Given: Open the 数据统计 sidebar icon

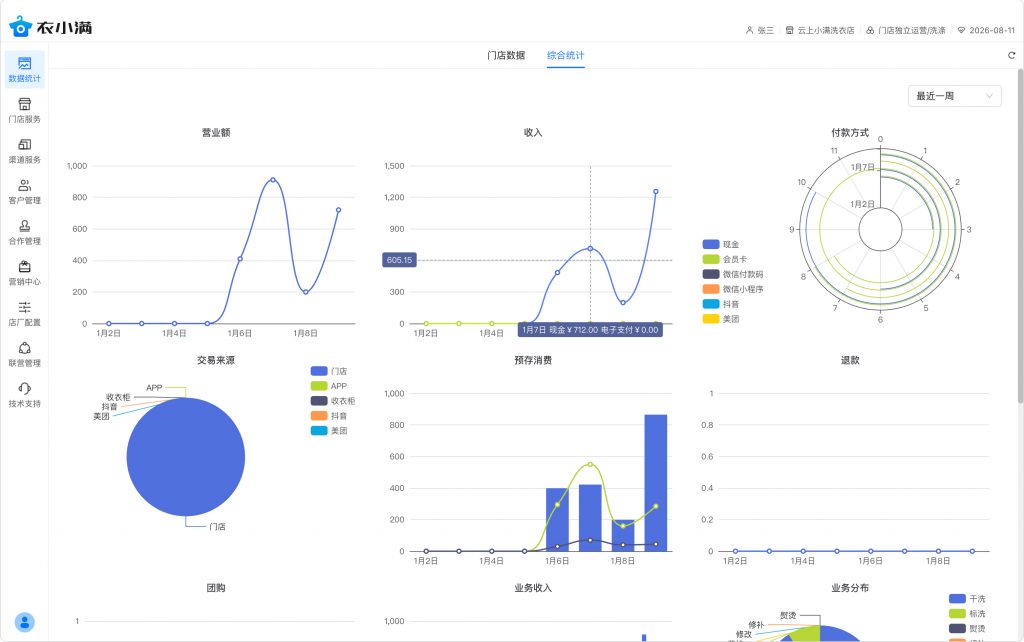Looking at the screenshot, I should click(24, 64).
